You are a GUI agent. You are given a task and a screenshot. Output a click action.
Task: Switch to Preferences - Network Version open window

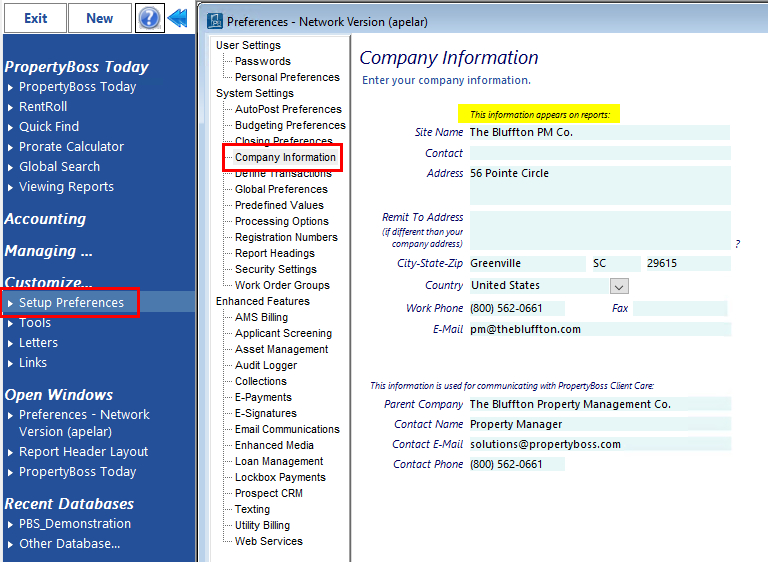coord(84,423)
